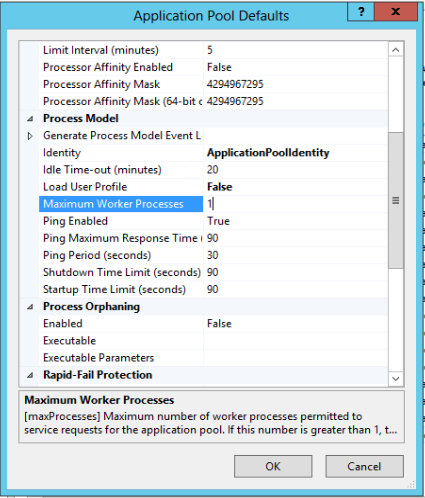Viewport: 425px width, 498px height.
Task: Click the Cancel button
Action: (364, 466)
